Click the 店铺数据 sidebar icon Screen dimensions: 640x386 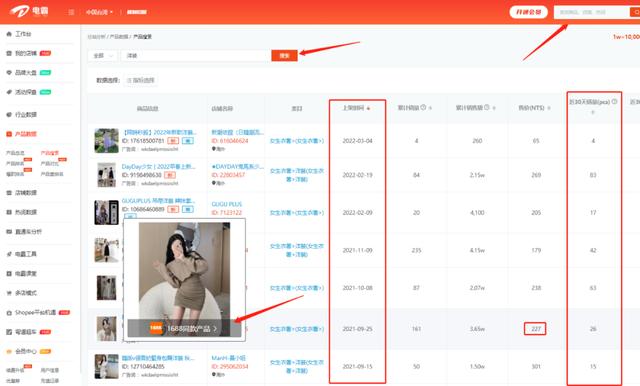click(x=9, y=193)
